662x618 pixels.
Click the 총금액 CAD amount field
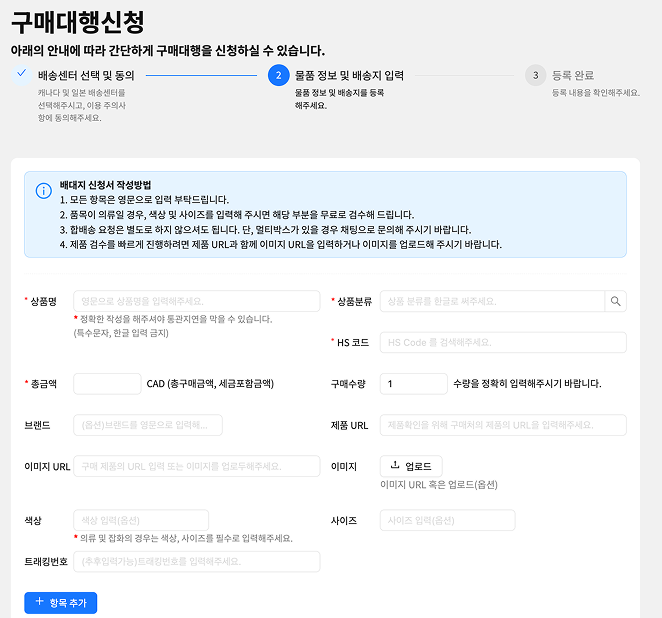tap(107, 384)
